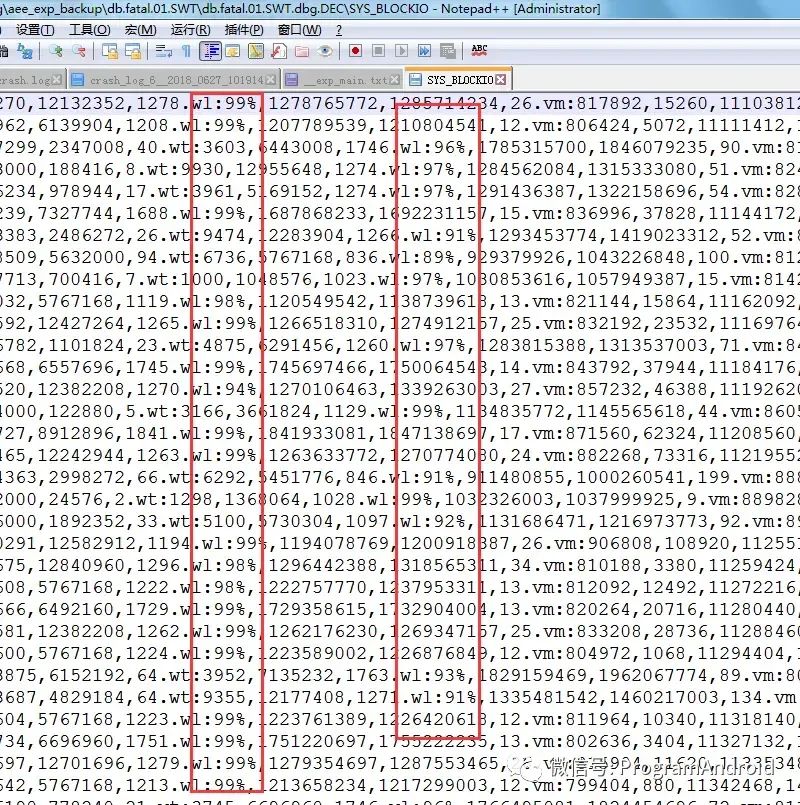Select the SYS_BLOCKIO tab
Screen dimensions: 800x805
point(458,80)
